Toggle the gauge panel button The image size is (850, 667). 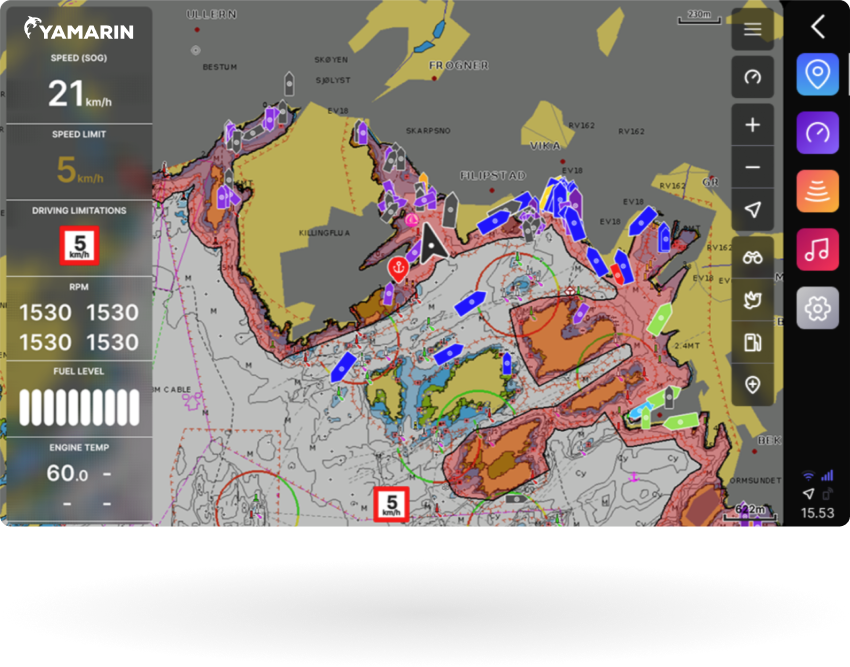pyautogui.click(x=753, y=77)
